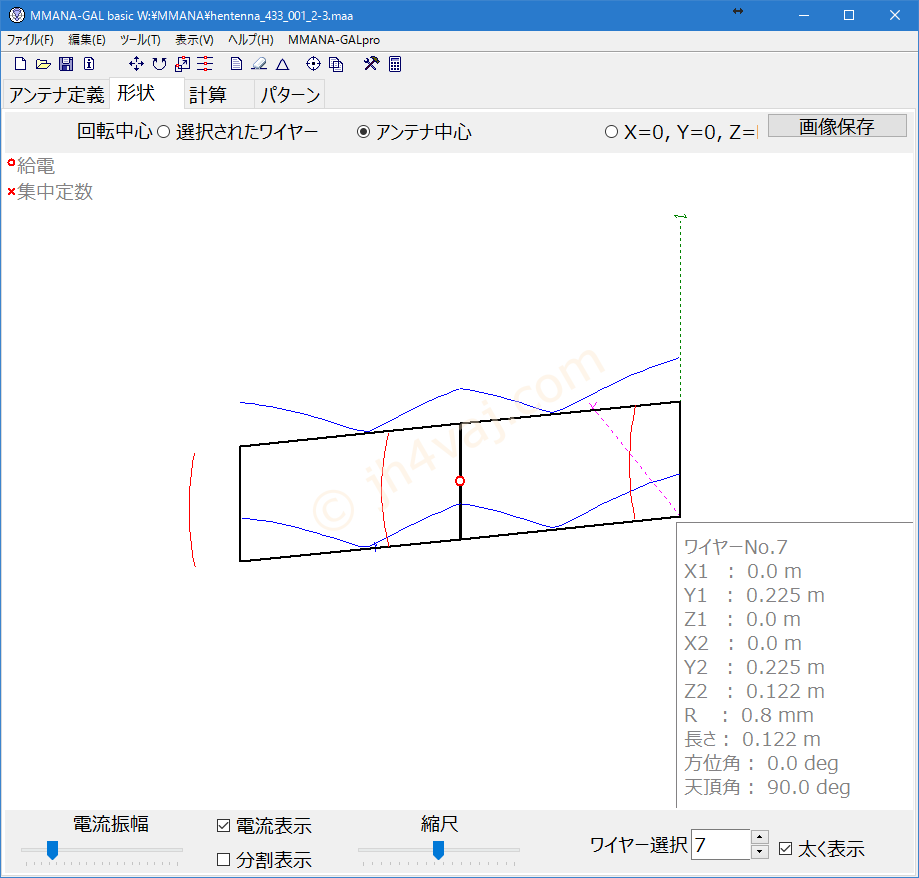Image resolution: width=919 pixels, height=878 pixels.
Task: Click the 縮尺 slider handle
Action: [x=438, y=850]
